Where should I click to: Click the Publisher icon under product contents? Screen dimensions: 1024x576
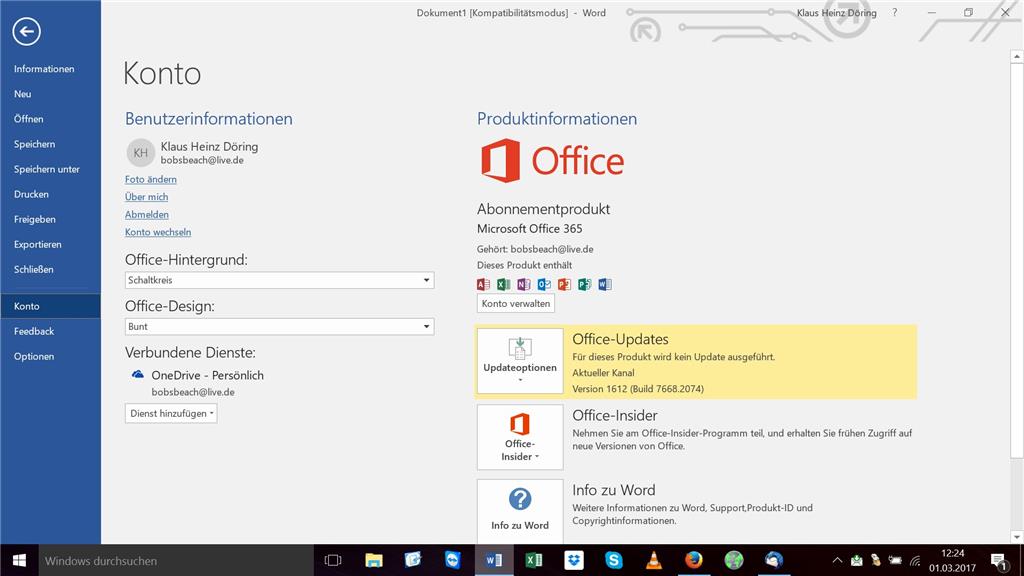(584, 284)
